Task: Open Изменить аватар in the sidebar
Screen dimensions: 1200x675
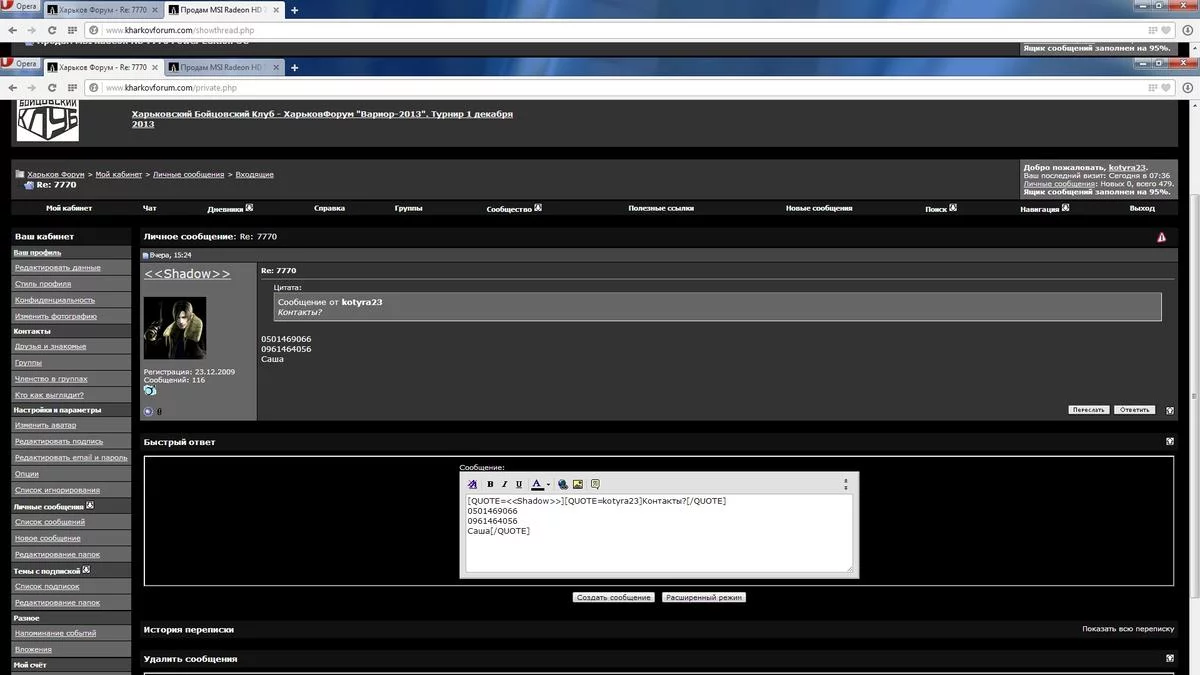Action: (x=45, y=425)
